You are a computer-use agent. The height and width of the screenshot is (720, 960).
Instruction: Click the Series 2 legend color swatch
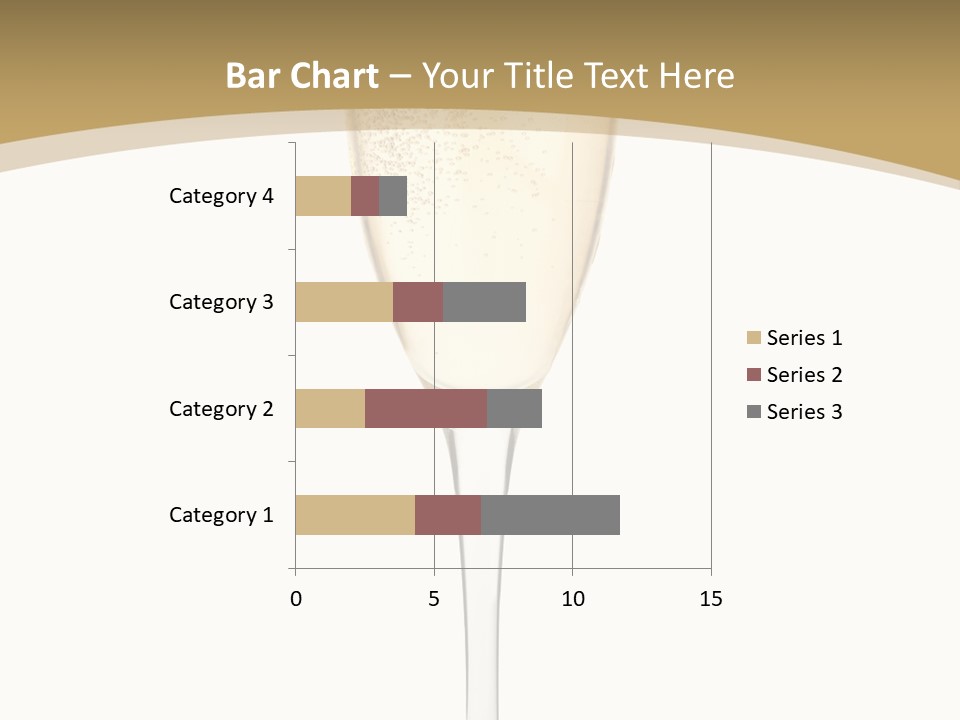click(753, 375)
